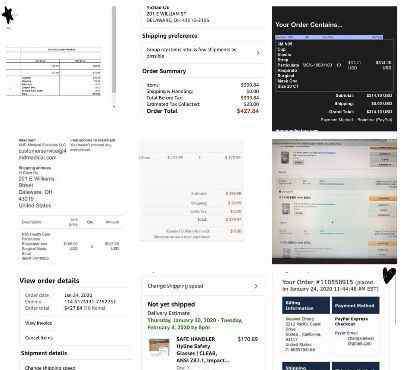403x370 pixels.
Task: Click the View order details heading
Action: point(49,281)
